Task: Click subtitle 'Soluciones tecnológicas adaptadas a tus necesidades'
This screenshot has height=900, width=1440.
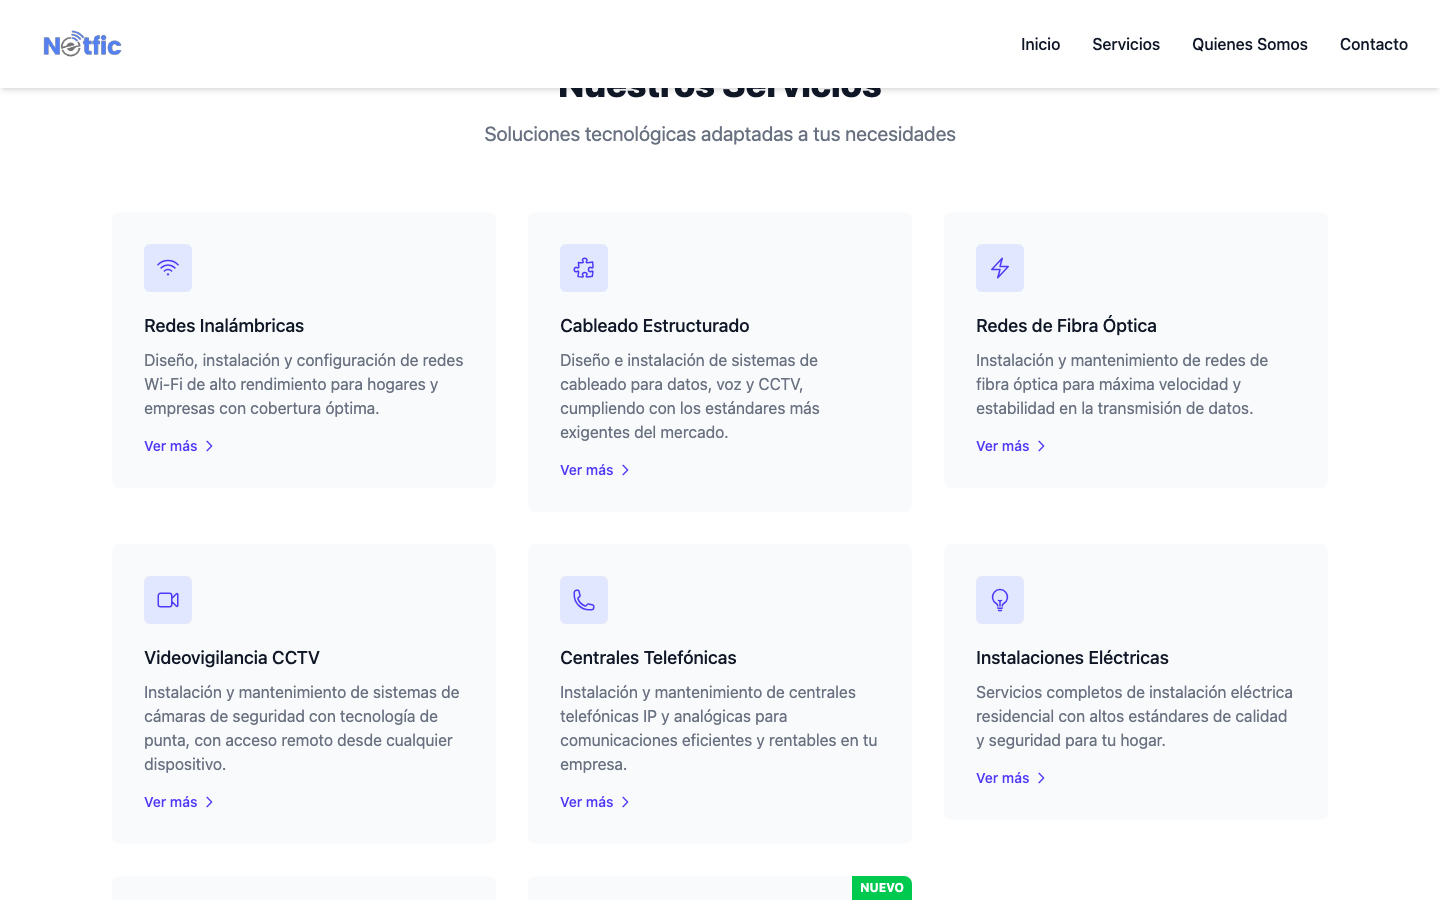Action: coord(720,134)
